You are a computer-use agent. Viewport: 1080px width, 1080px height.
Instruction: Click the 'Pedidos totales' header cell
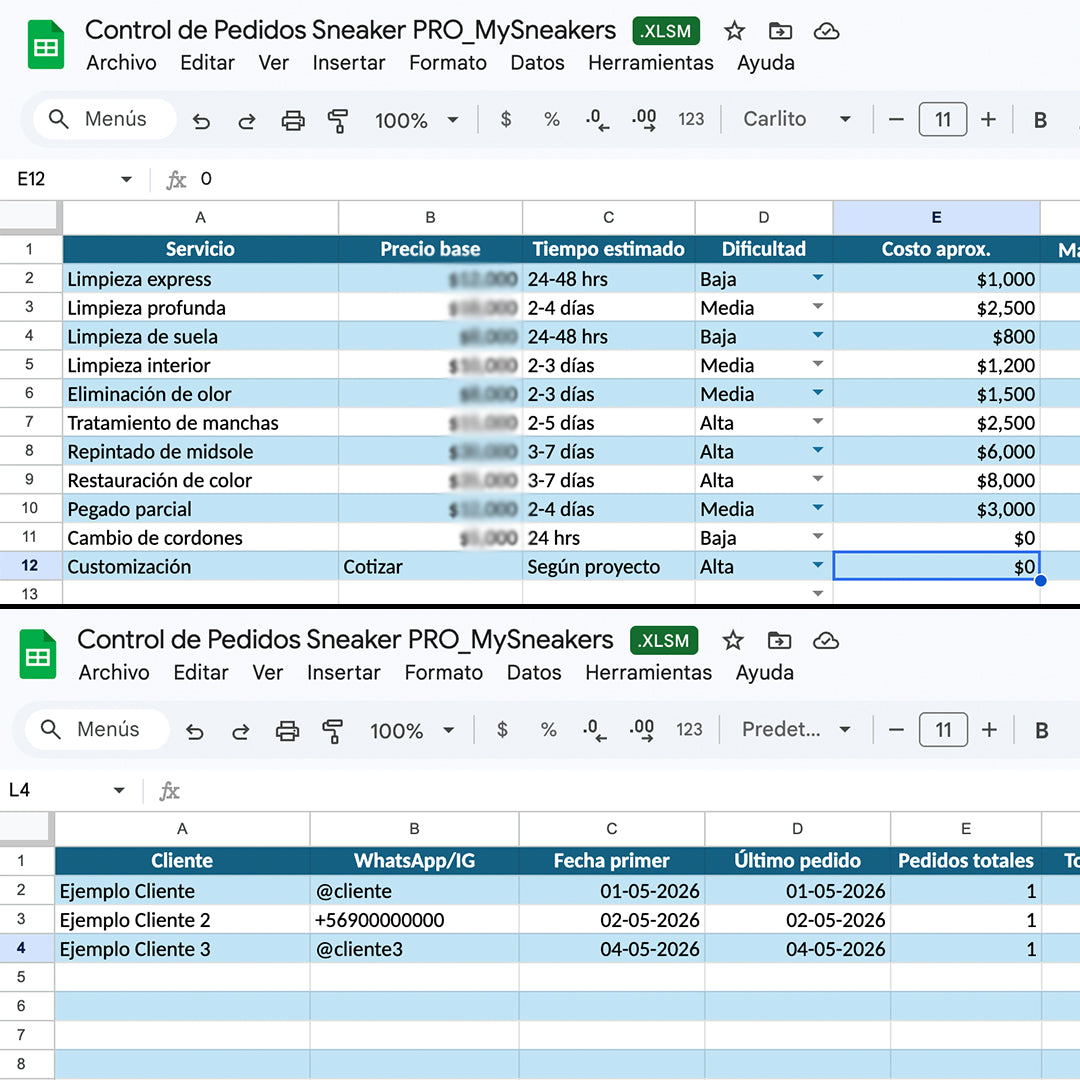(x=966, y=861)
